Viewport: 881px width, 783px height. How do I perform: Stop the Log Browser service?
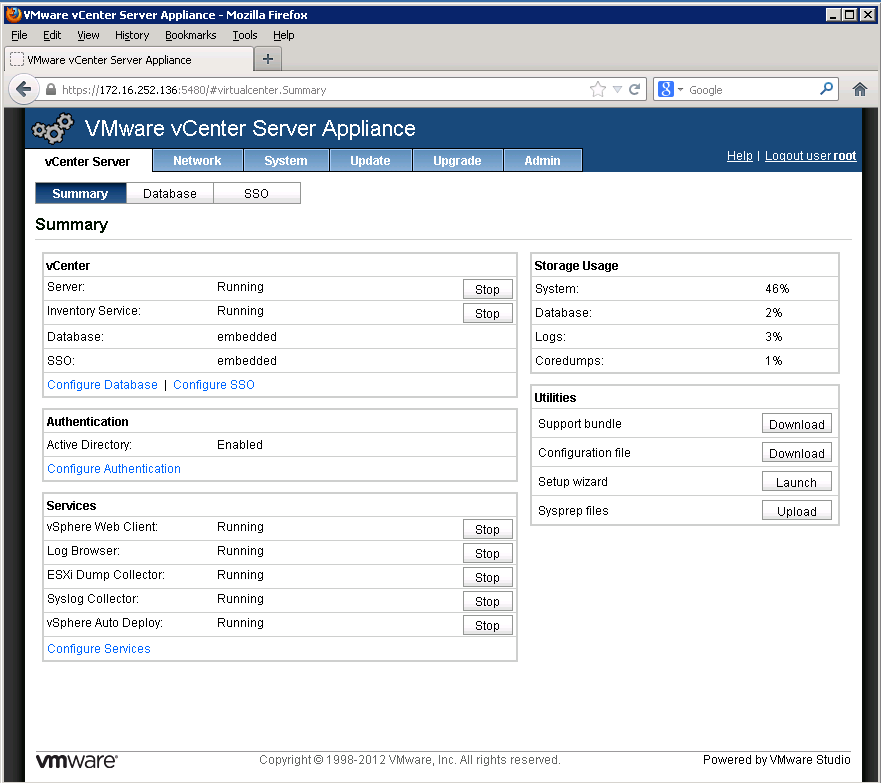488,553
